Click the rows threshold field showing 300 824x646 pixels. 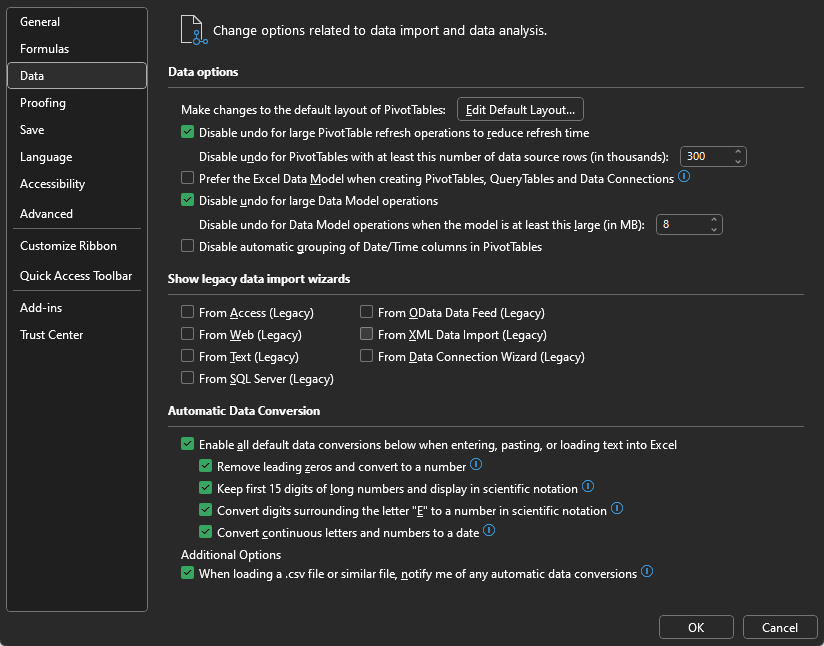click(706, 157)
